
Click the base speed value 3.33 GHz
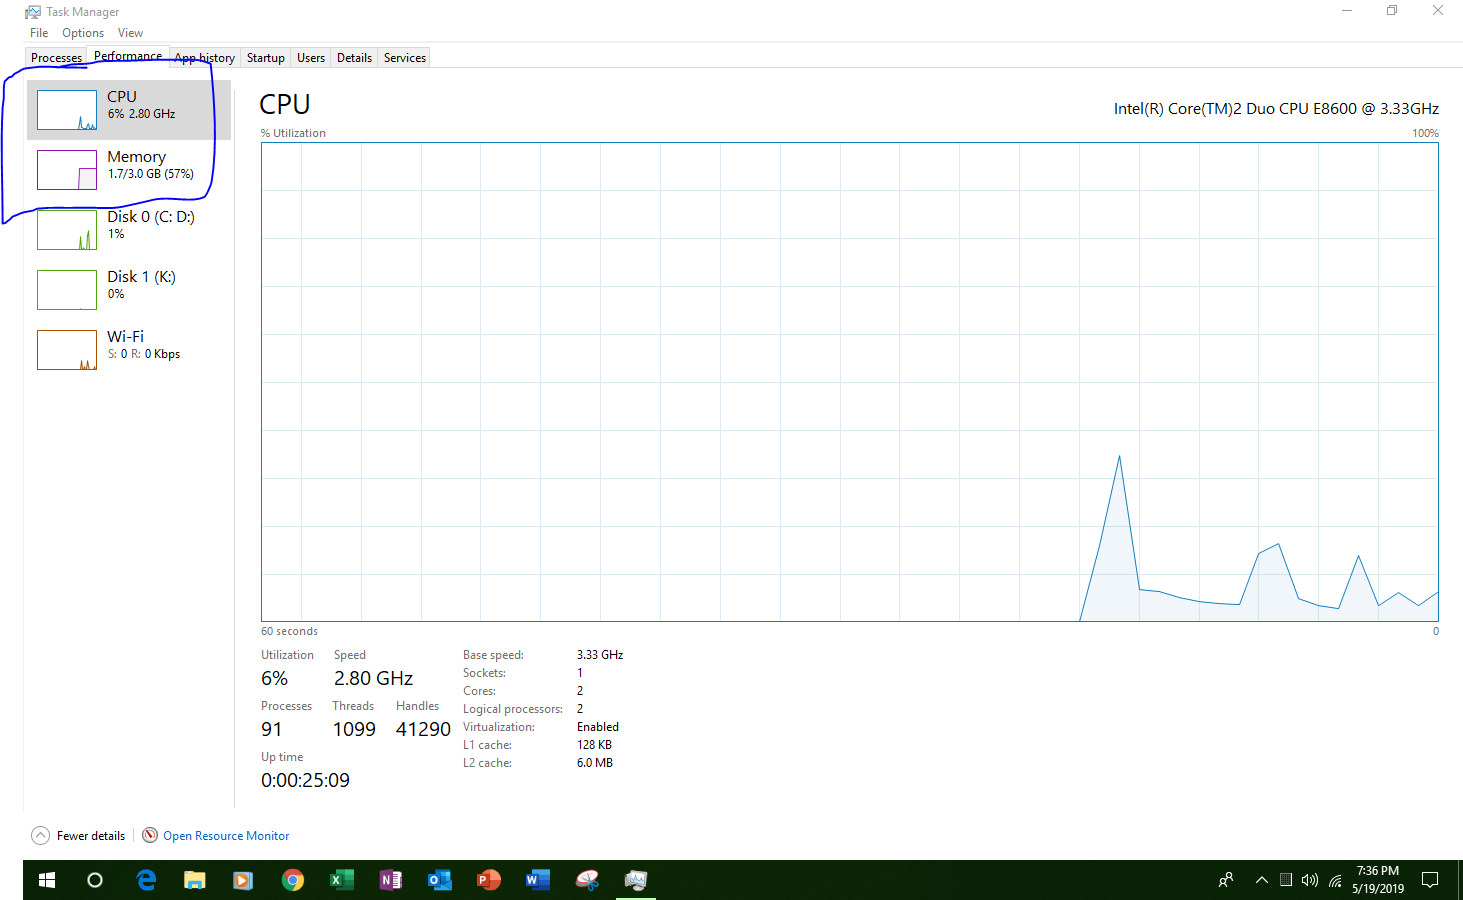[x=600, y=655]
